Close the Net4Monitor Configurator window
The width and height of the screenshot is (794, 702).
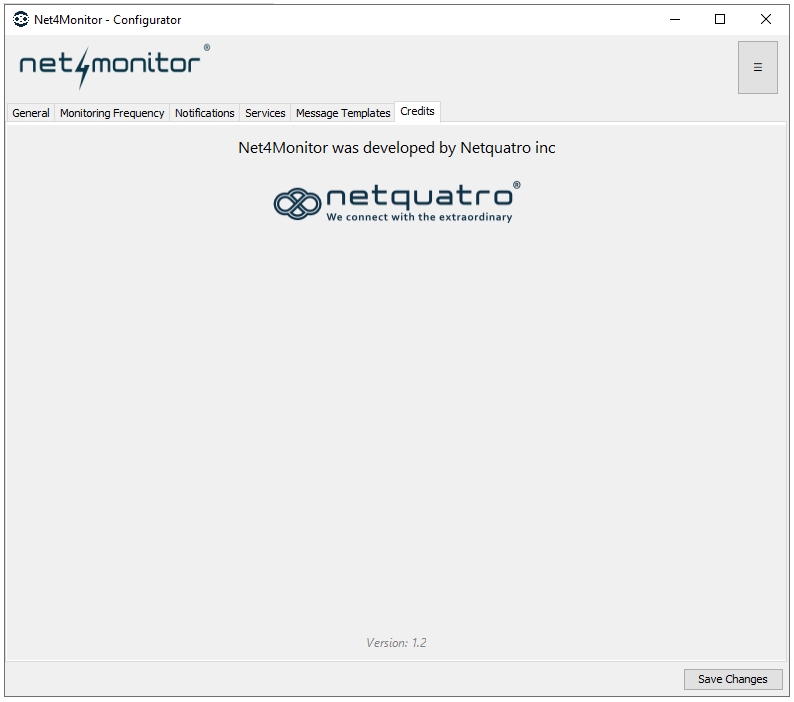766,20
